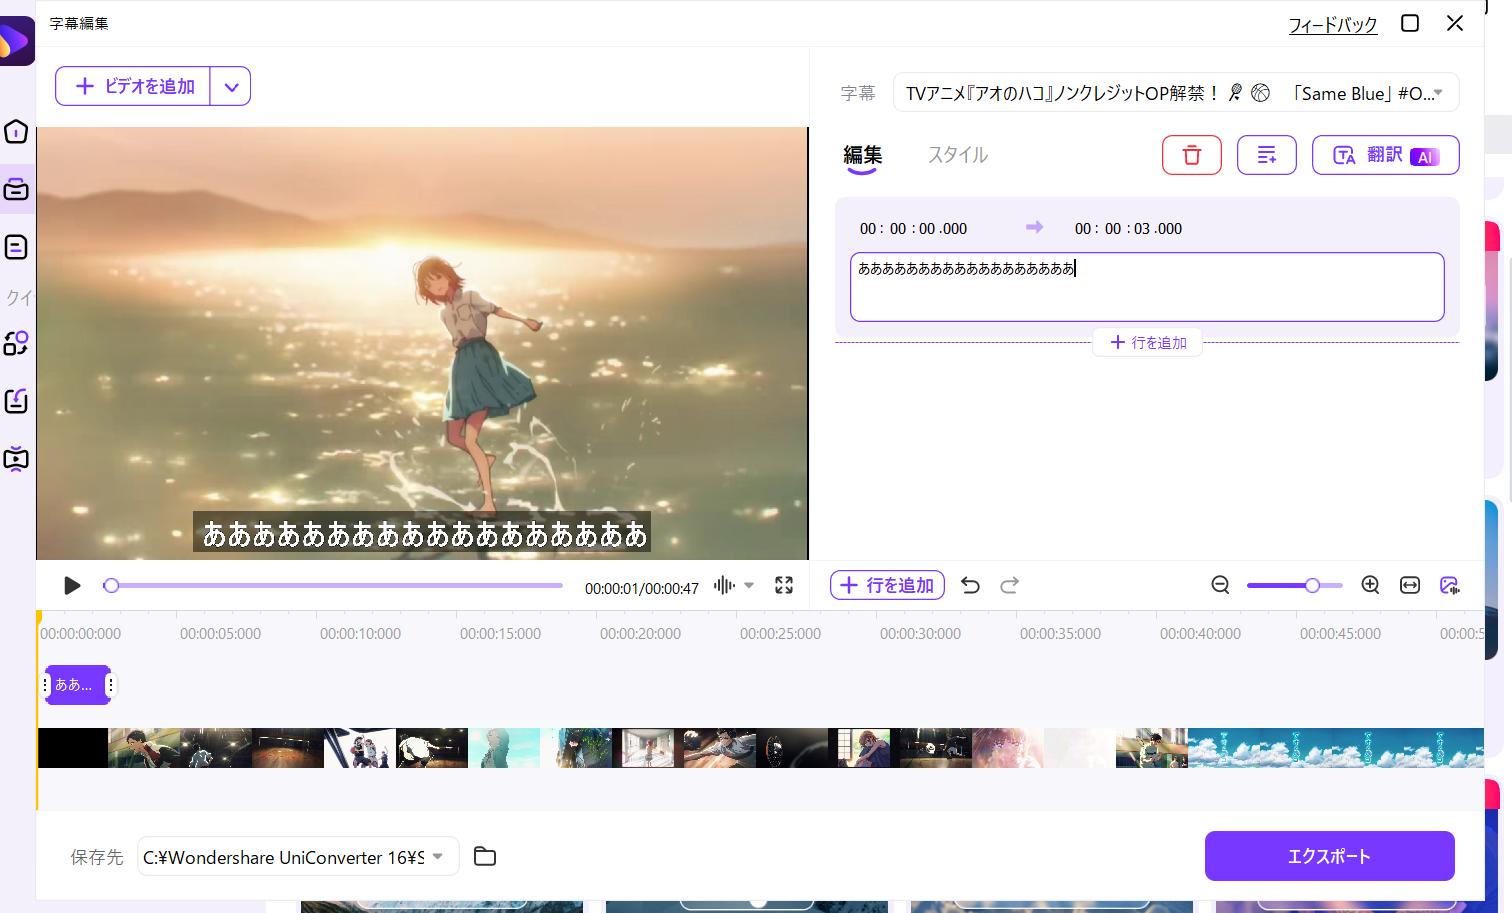Open the TV player icon in the sidebar
1512x913 pixels.
click(x=16, y=459)
